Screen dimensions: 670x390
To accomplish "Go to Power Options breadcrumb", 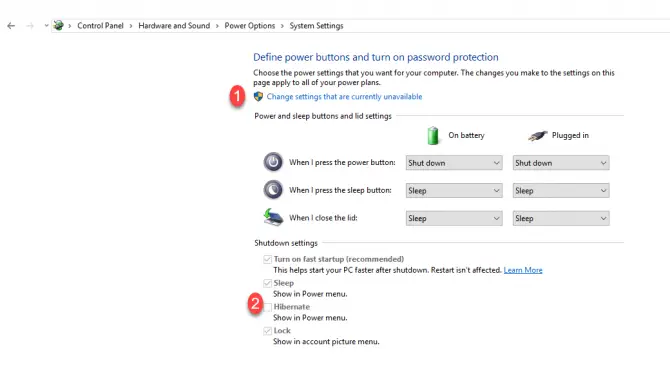I will click(250, 26).
